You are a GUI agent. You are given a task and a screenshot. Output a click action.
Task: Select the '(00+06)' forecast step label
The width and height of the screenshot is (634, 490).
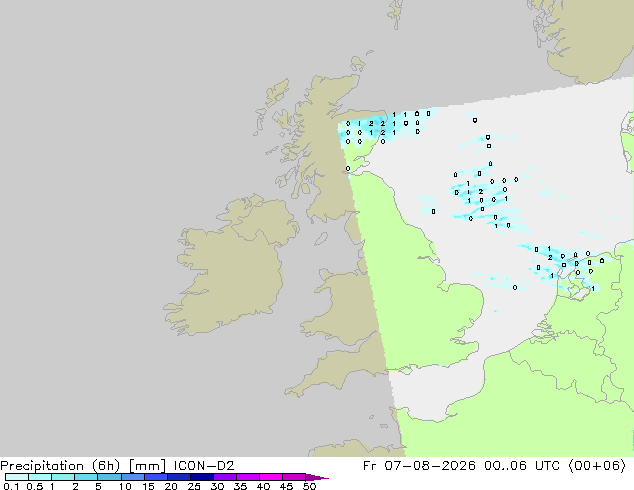pyautogui.click(x=597, y=466)
